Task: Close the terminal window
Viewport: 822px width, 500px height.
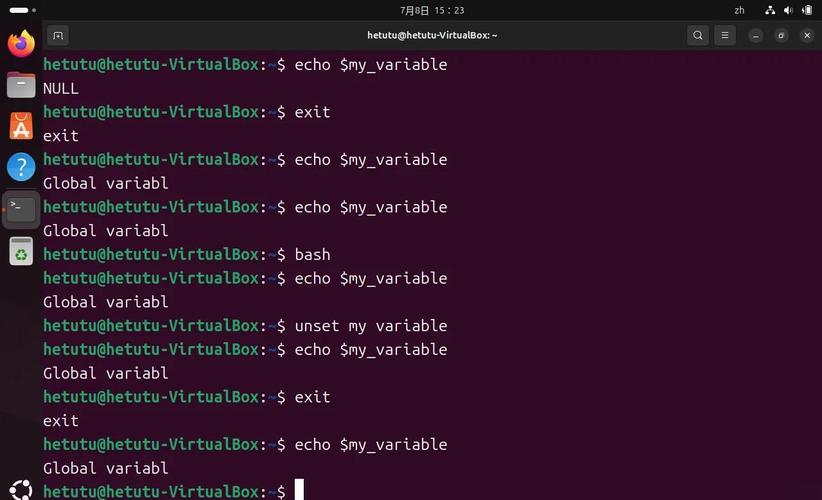Action: tap(806, 35)
